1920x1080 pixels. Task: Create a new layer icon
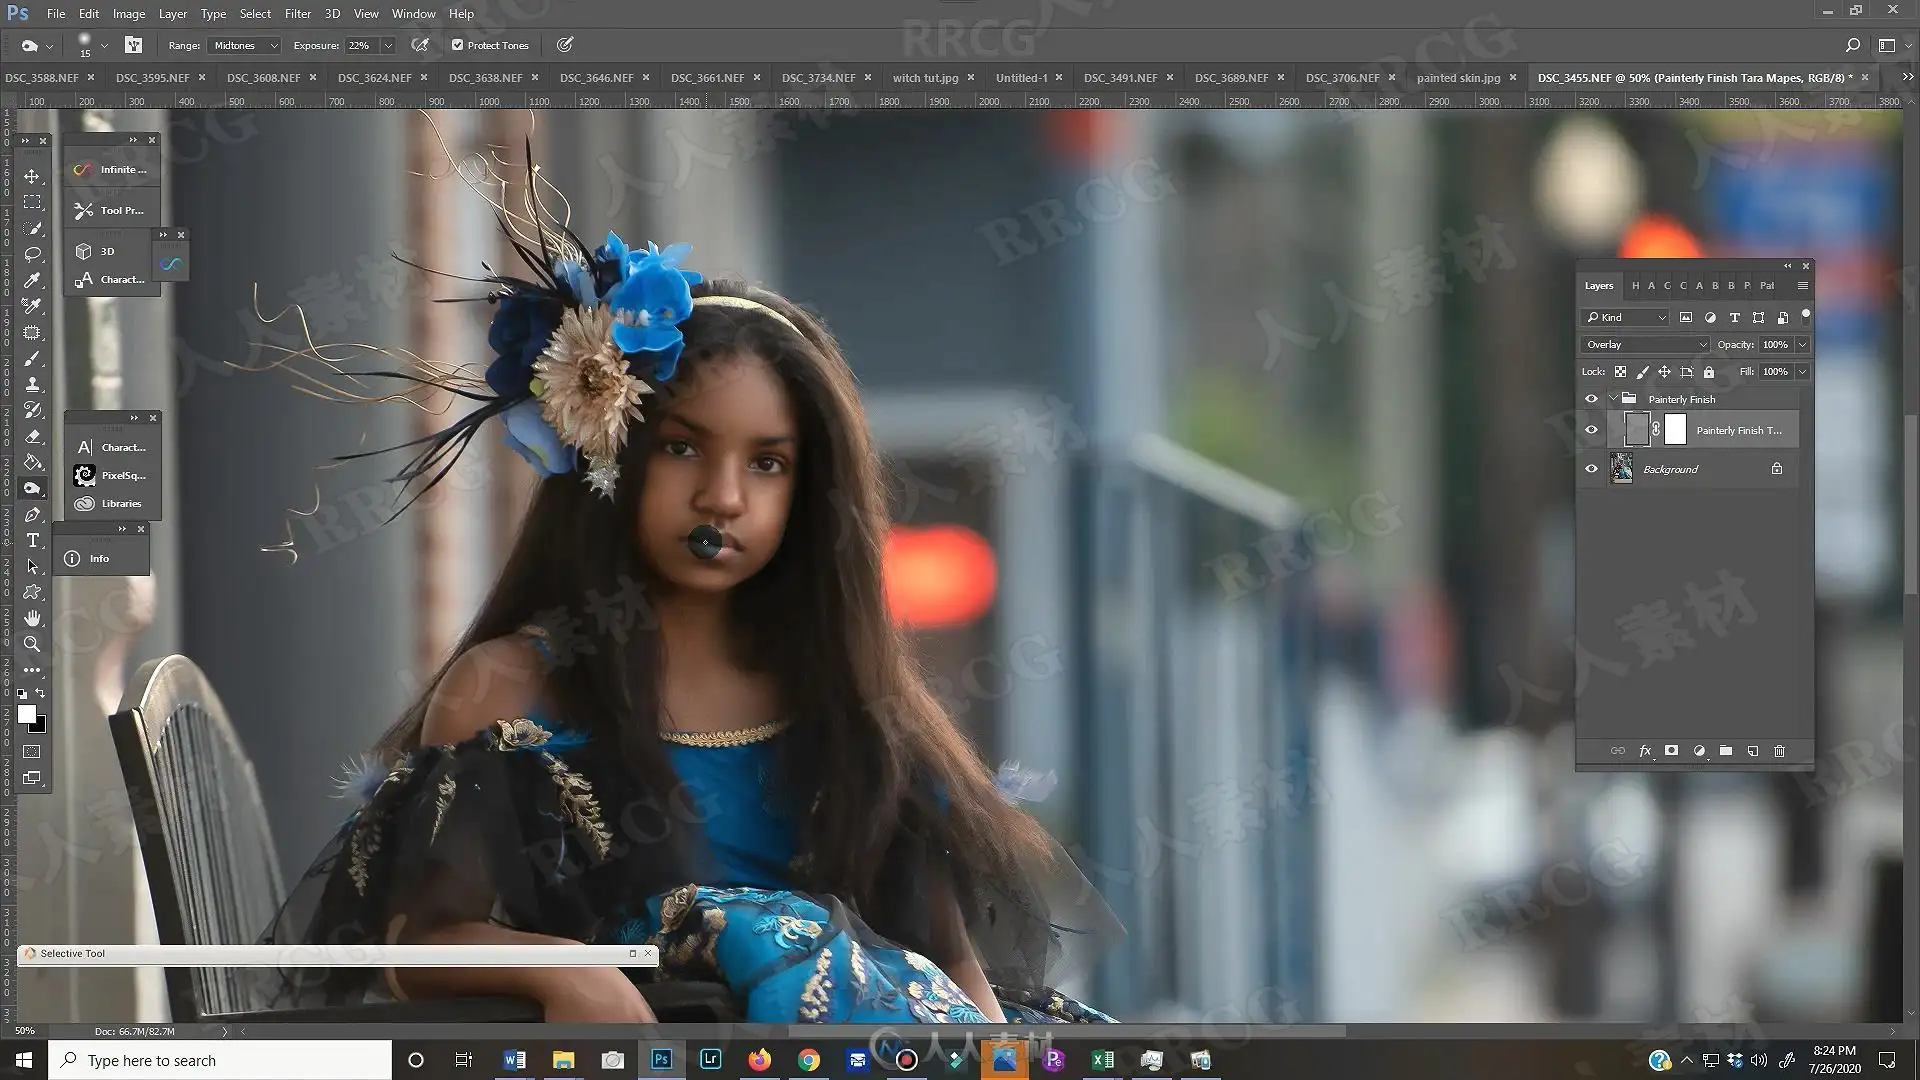(1753, 750)
